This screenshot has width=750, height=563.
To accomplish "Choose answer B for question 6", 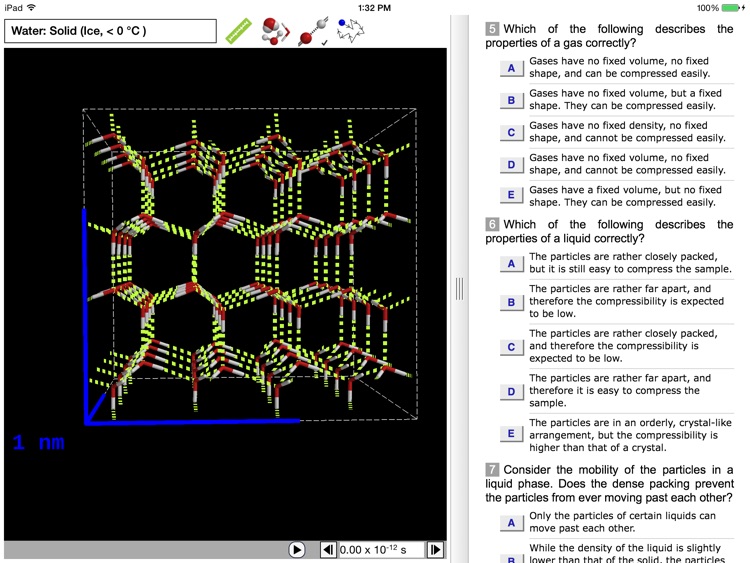I will click(x=511, y=302).
